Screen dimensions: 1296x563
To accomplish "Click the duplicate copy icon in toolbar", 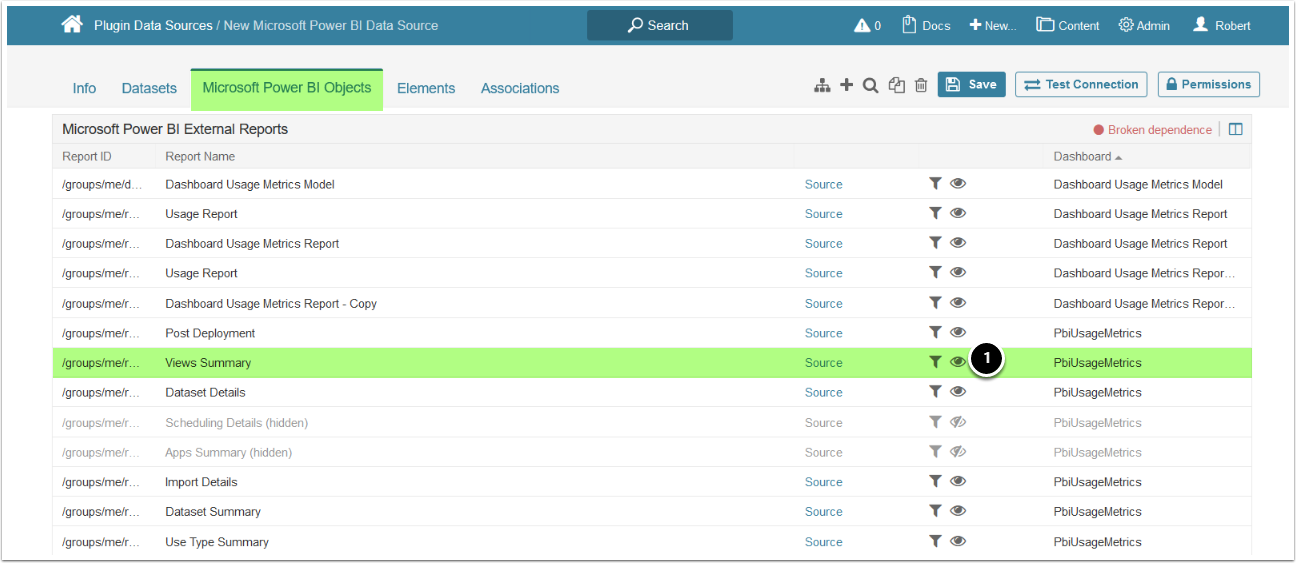I will pyautogui.click(x=897, y=86).
